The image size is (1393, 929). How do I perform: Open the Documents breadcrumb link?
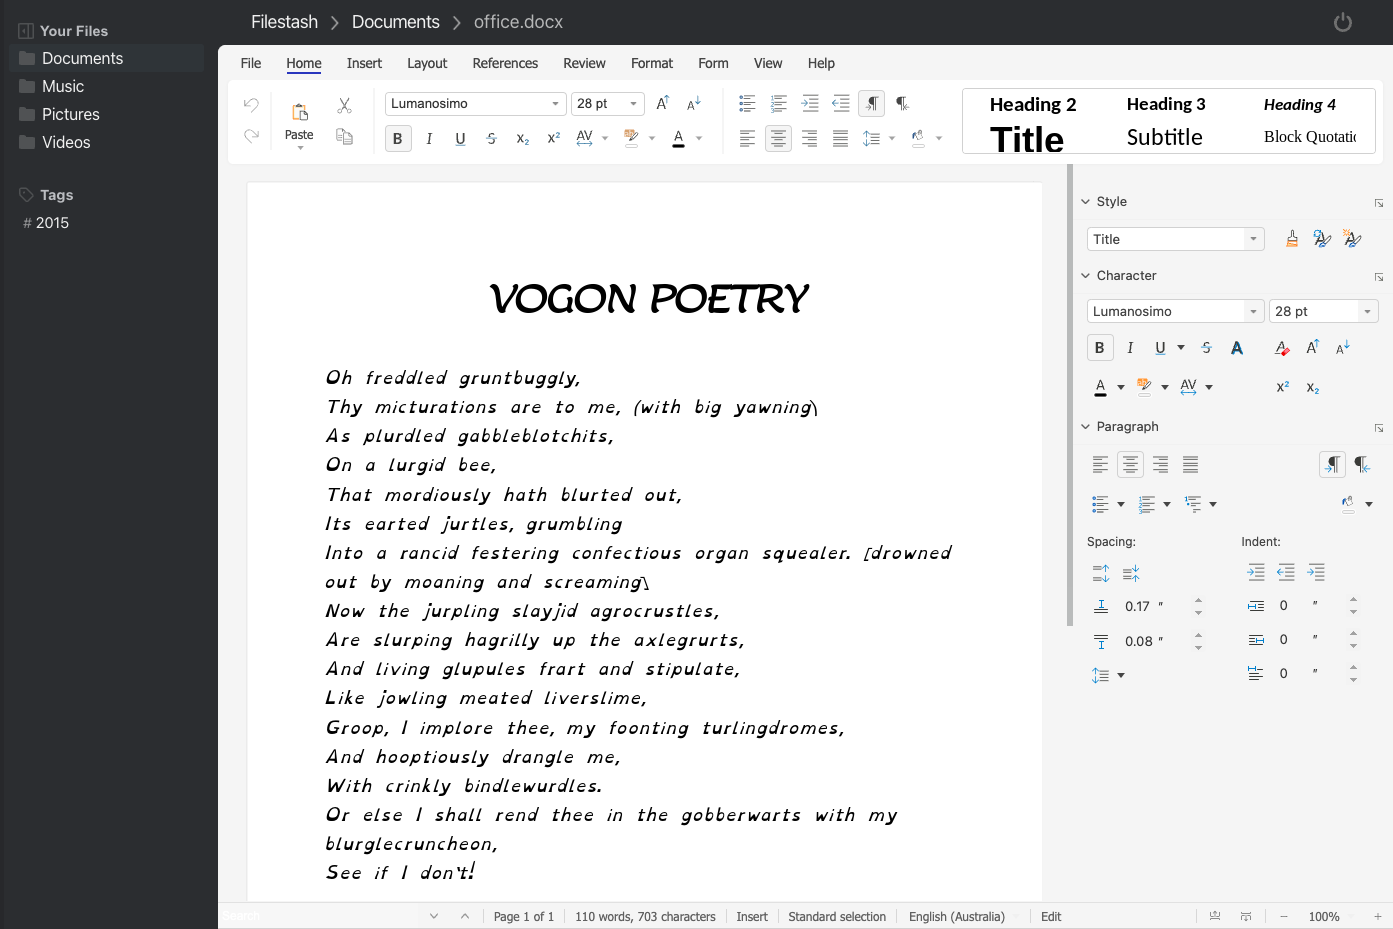click(x=396, y=22)
